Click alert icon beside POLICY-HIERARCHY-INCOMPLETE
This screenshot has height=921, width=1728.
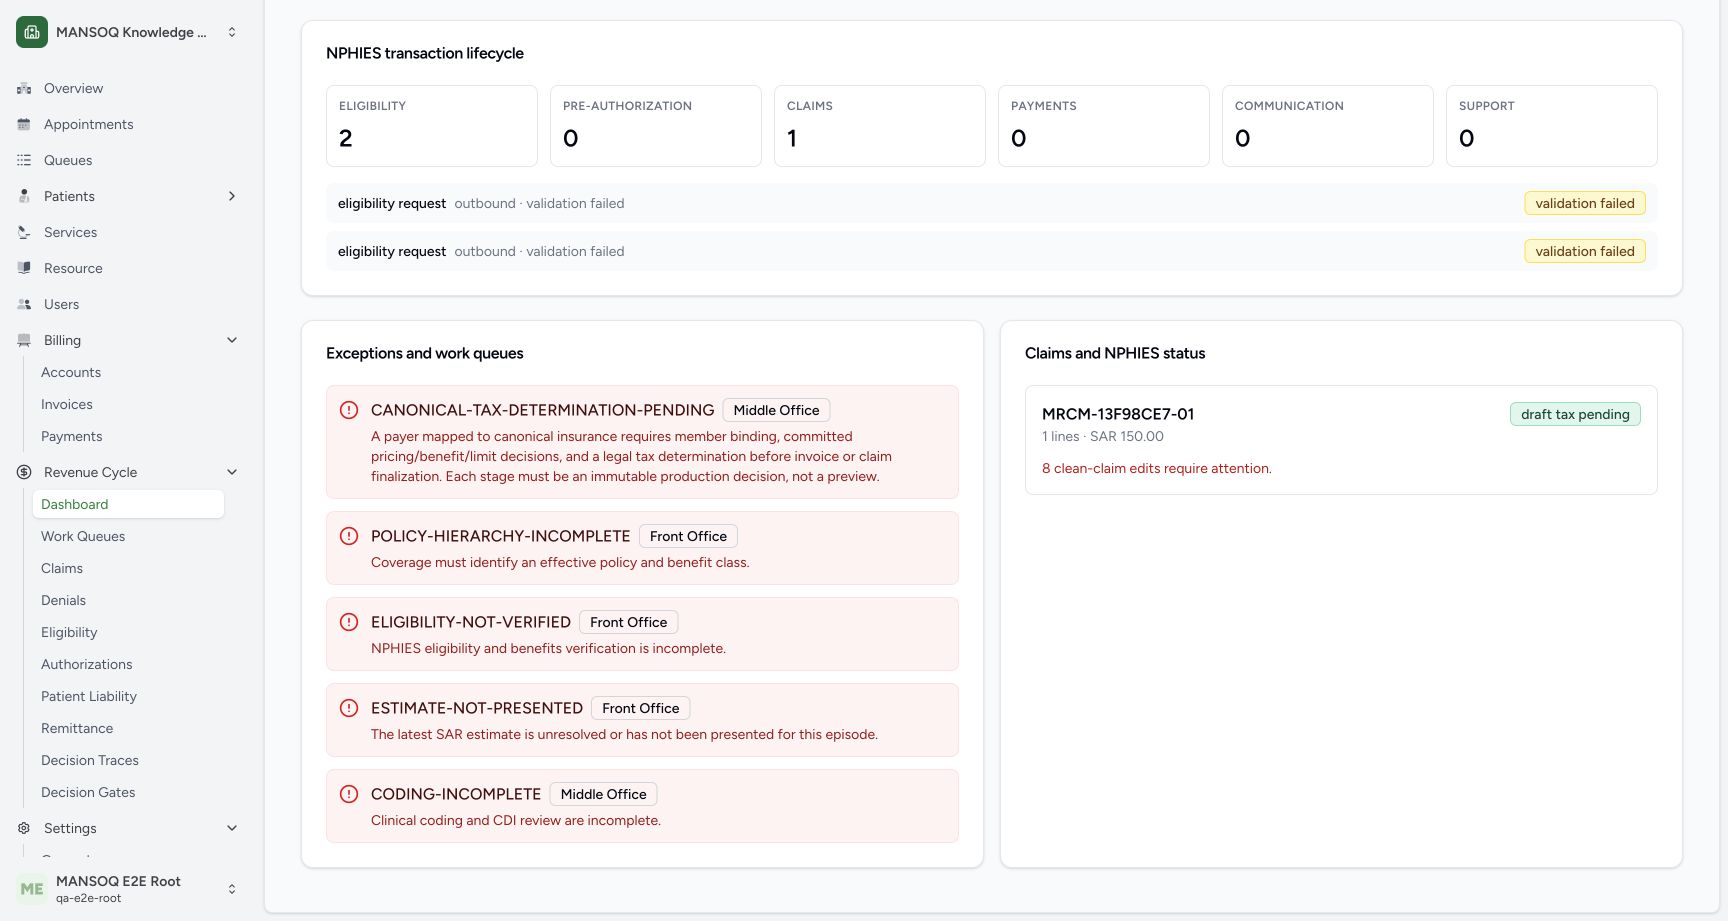(x=349, y=536)
